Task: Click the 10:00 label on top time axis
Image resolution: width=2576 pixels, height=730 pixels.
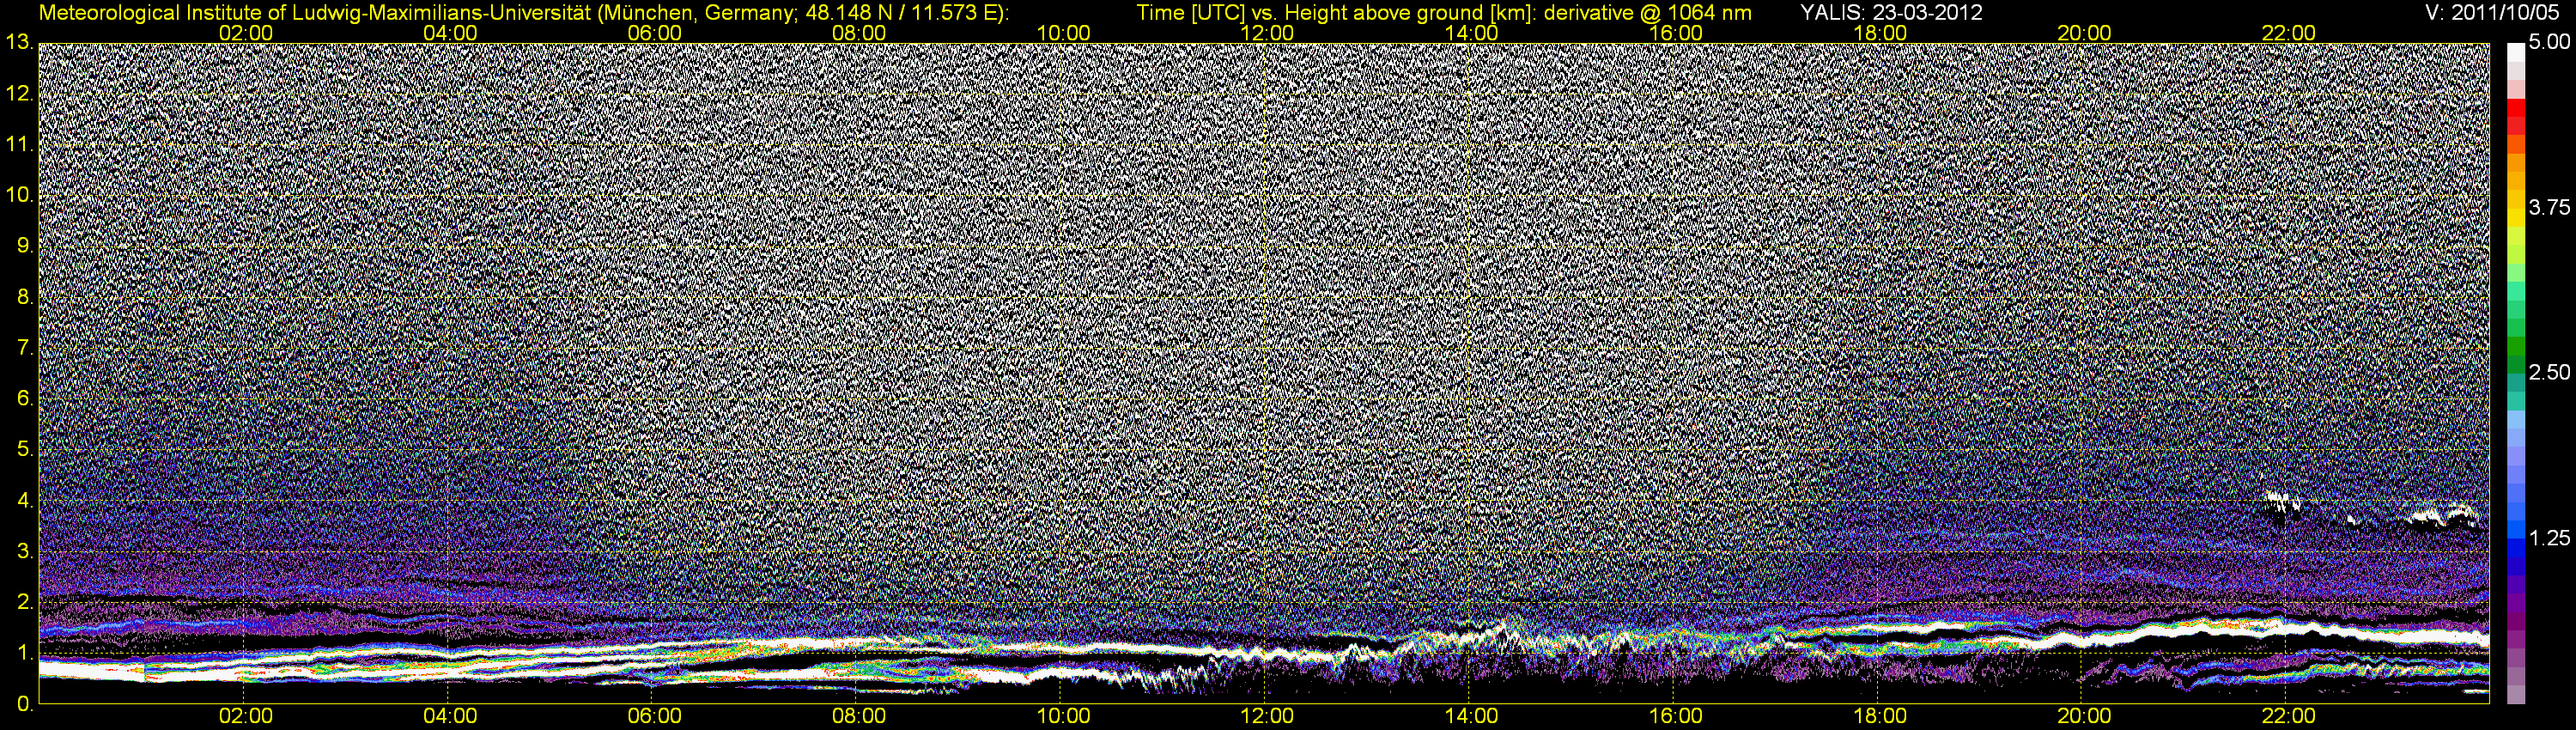Action: click(x=1063, y=33)
